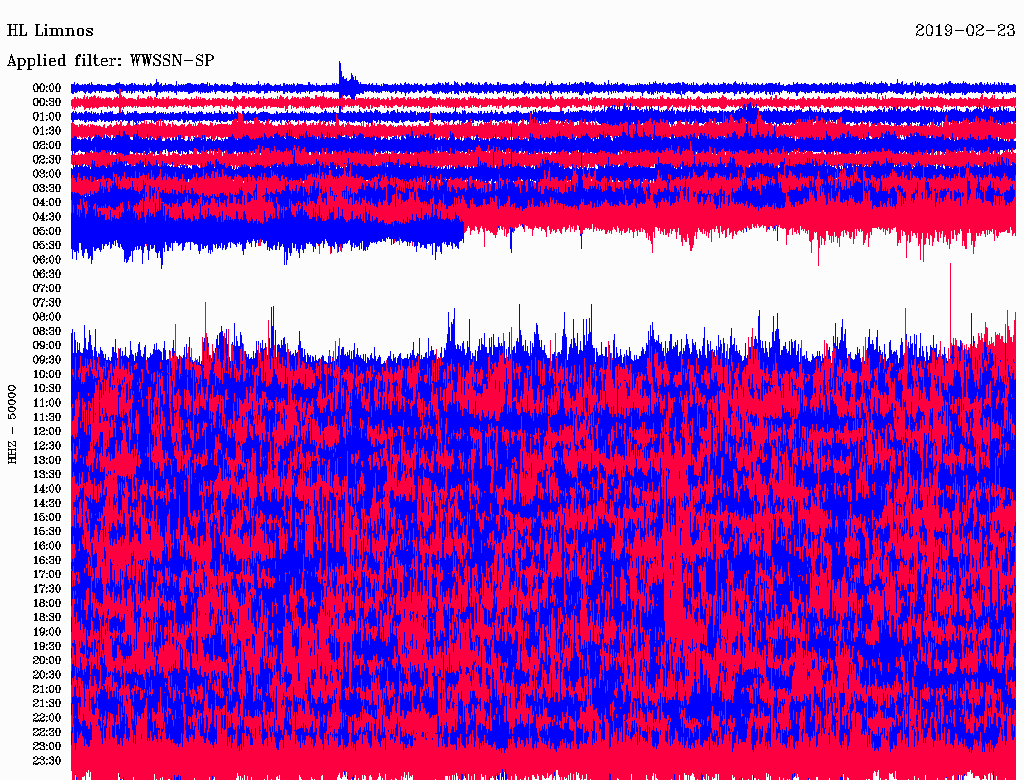Screen dimensions: 1024x780
Task: Select the 00:00 time label
Action: click(x=47, y=88)
